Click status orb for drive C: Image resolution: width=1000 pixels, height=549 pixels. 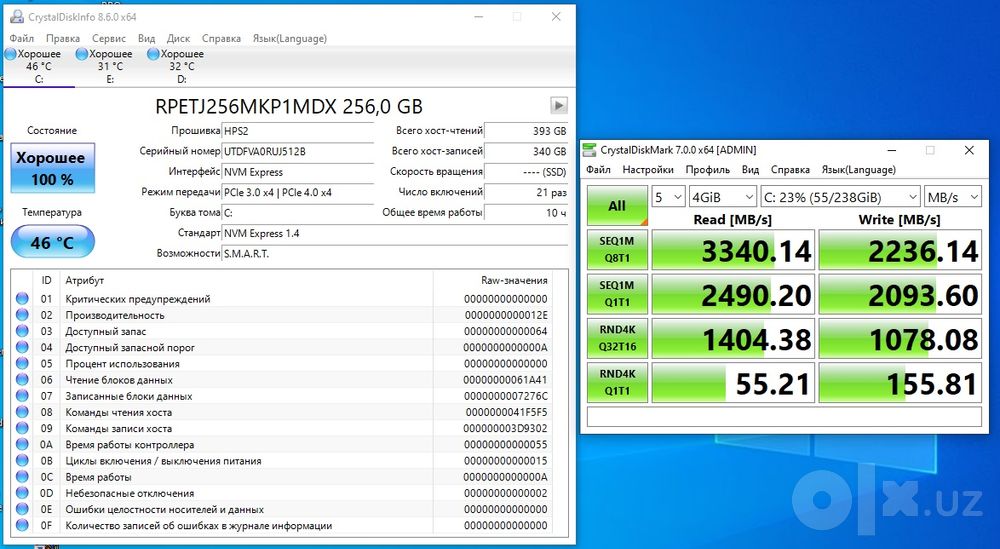click(x=10, y=54)
